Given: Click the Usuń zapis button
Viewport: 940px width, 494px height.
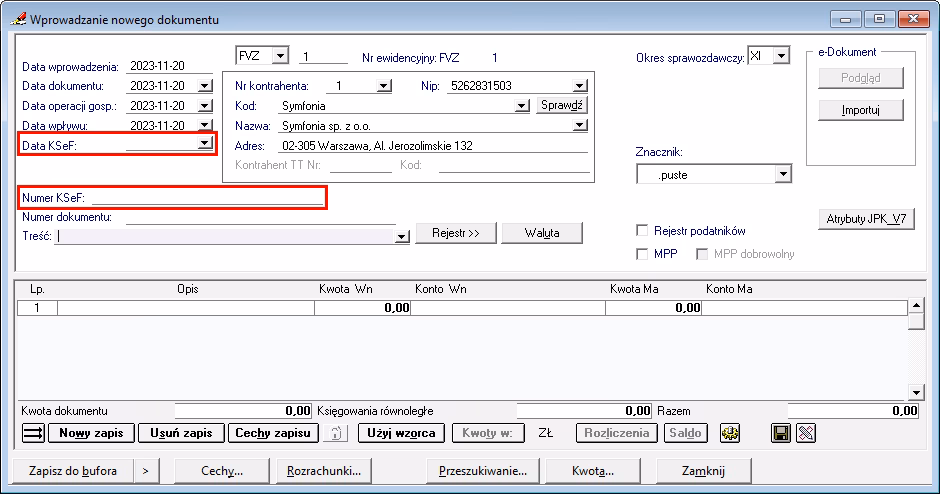Looking at the screenshot, I should click(x=181, y=433).
